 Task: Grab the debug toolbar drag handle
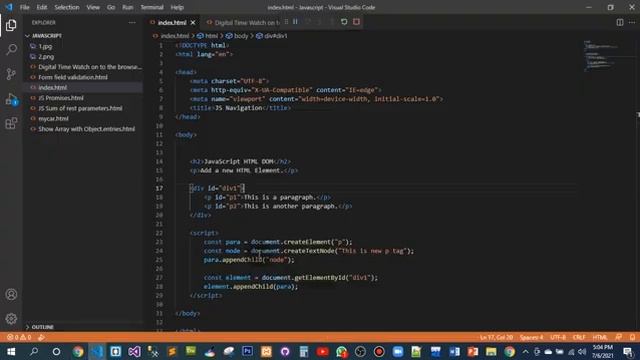(286, 22)
